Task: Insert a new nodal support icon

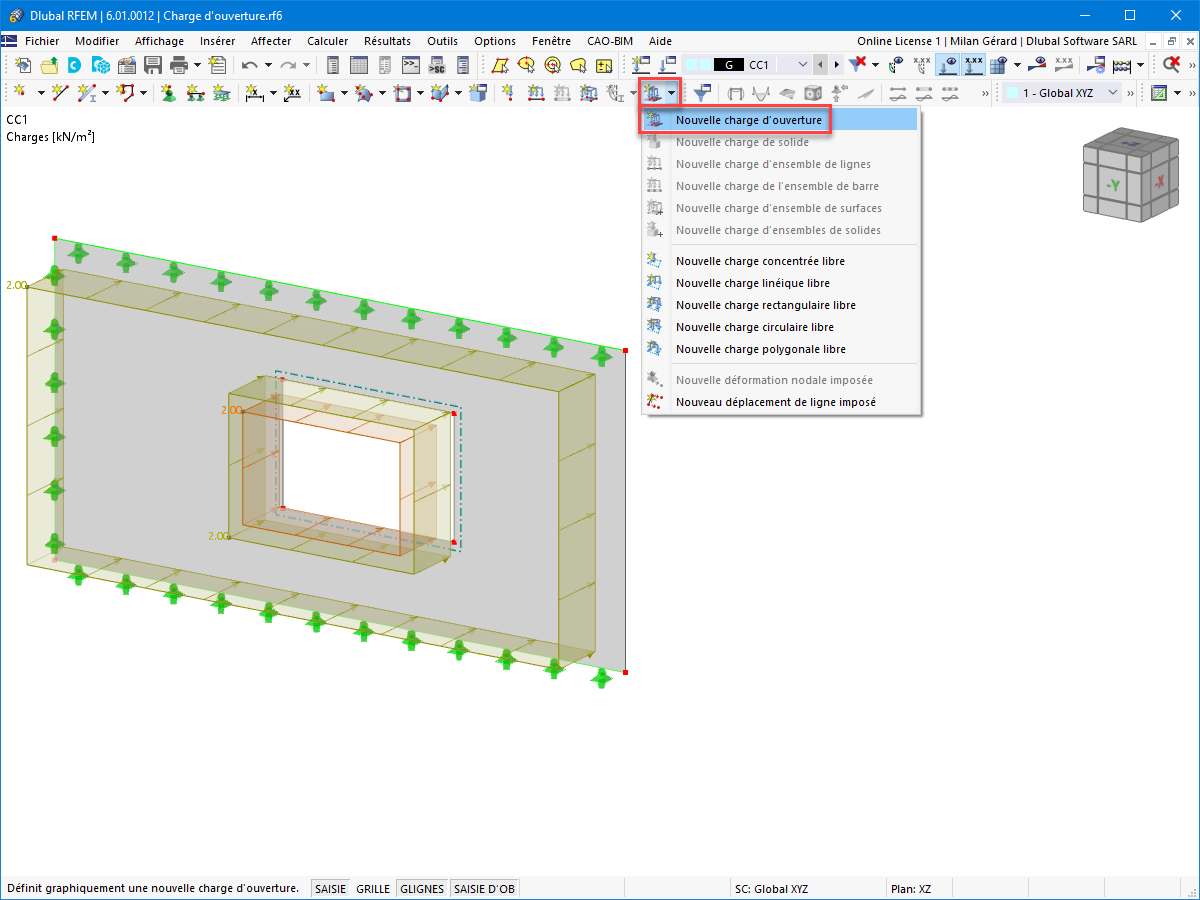Action: pos(168,93)
